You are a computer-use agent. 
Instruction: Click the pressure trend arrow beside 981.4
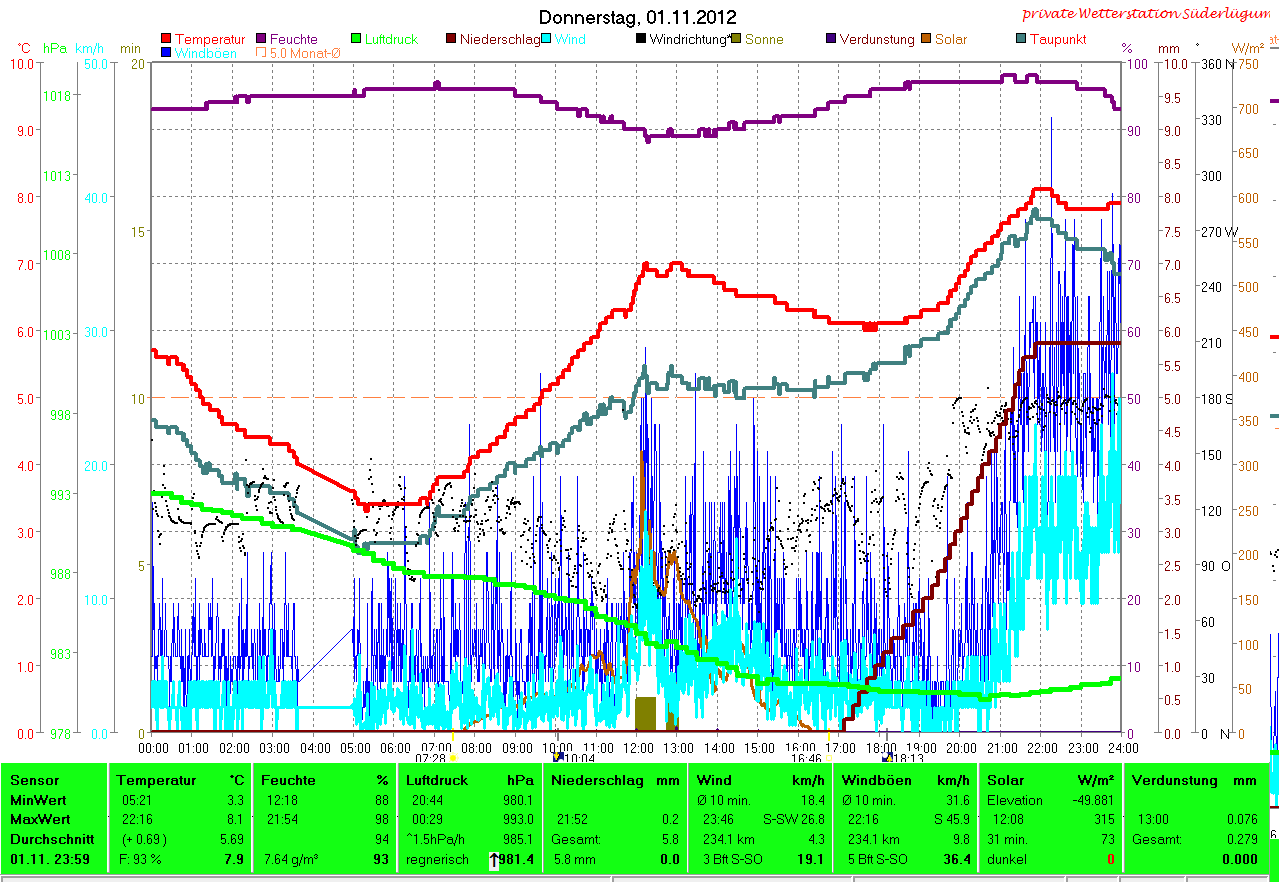tap(494, 859)
